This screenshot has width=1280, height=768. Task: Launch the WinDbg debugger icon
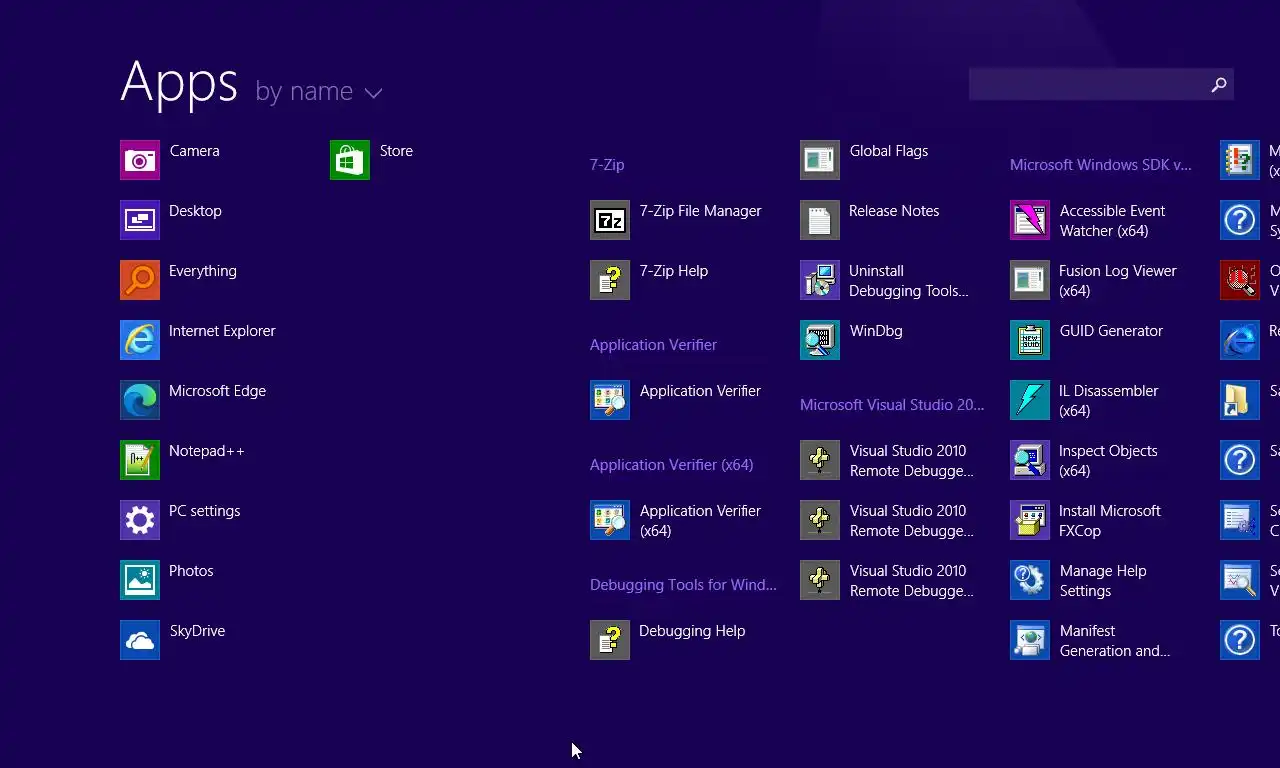pyautogui.click(x=820, y=340)
